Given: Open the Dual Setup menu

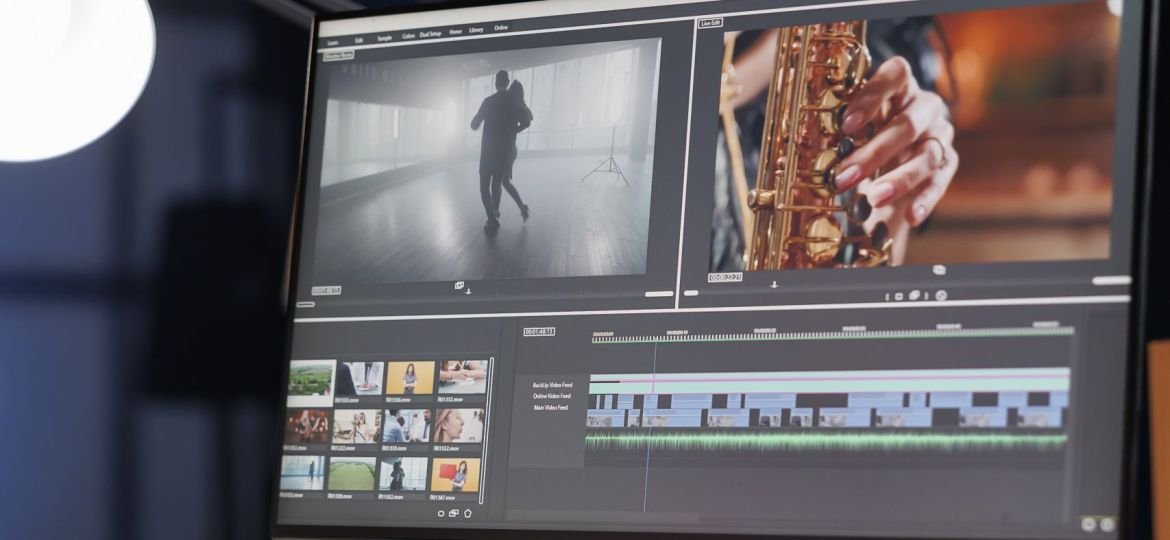Looking at the screenshot, I should pyautogui.click(x=431, y=34).
